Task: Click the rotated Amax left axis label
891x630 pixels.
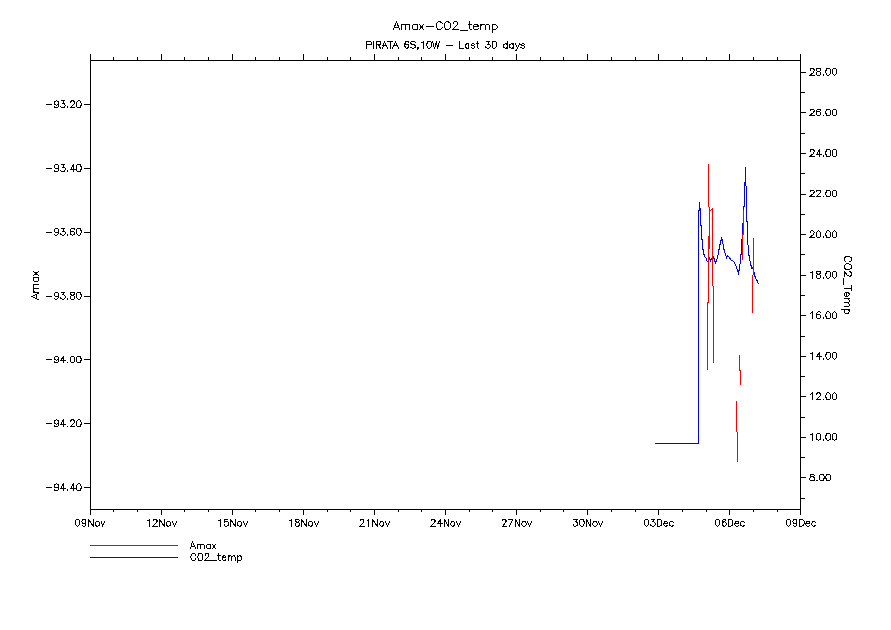Action: tap(35, 285)
